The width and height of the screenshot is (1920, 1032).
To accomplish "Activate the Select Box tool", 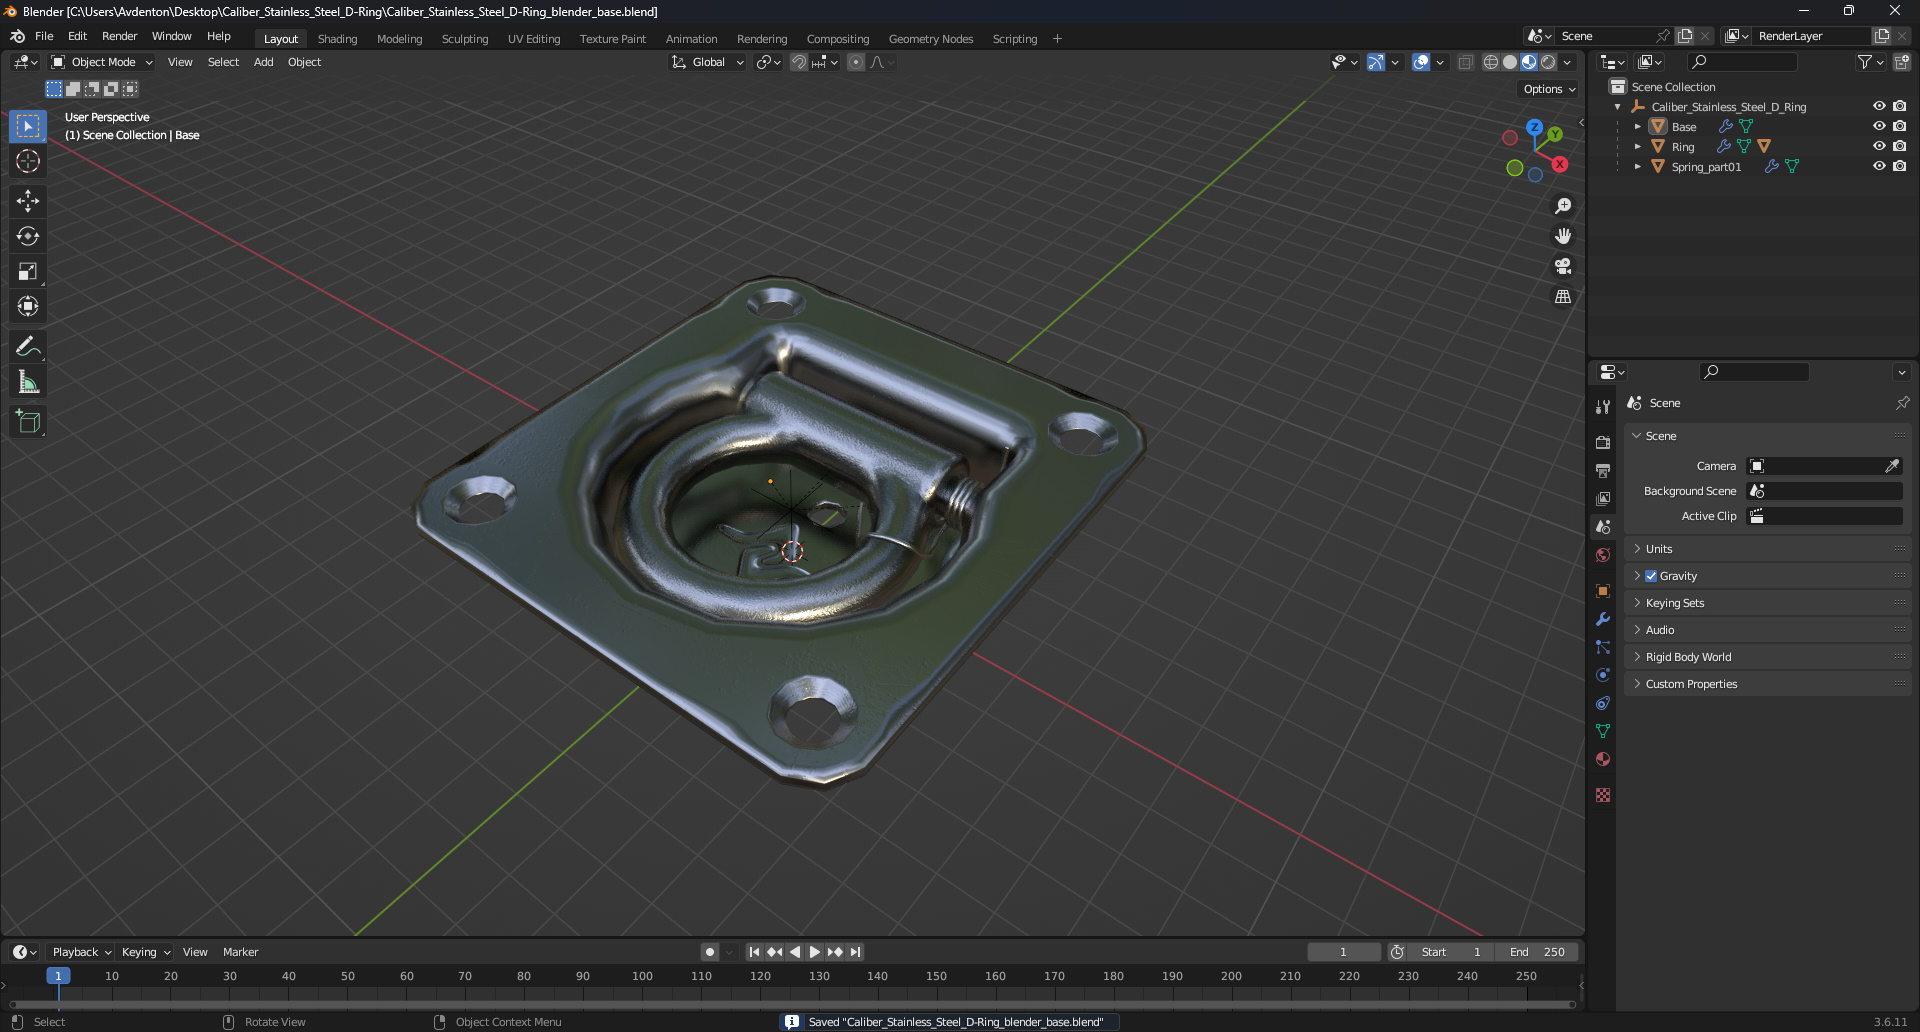I will (x=28, y=126).
